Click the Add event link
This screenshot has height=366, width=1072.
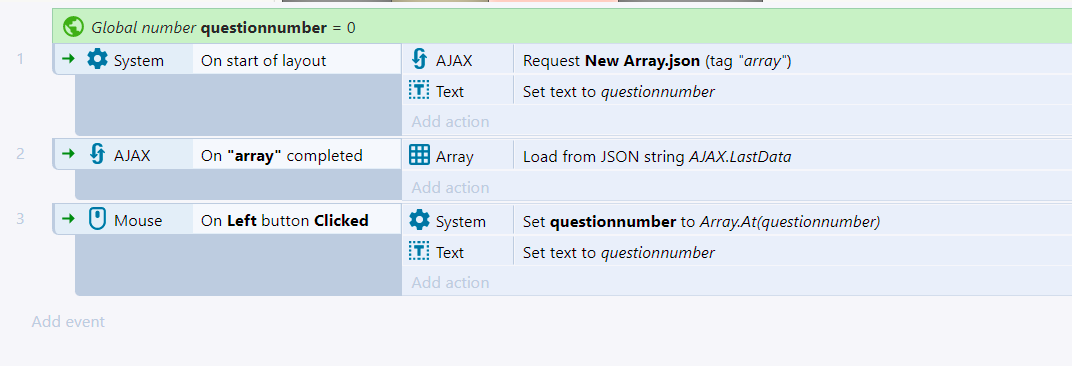[68, 322]
